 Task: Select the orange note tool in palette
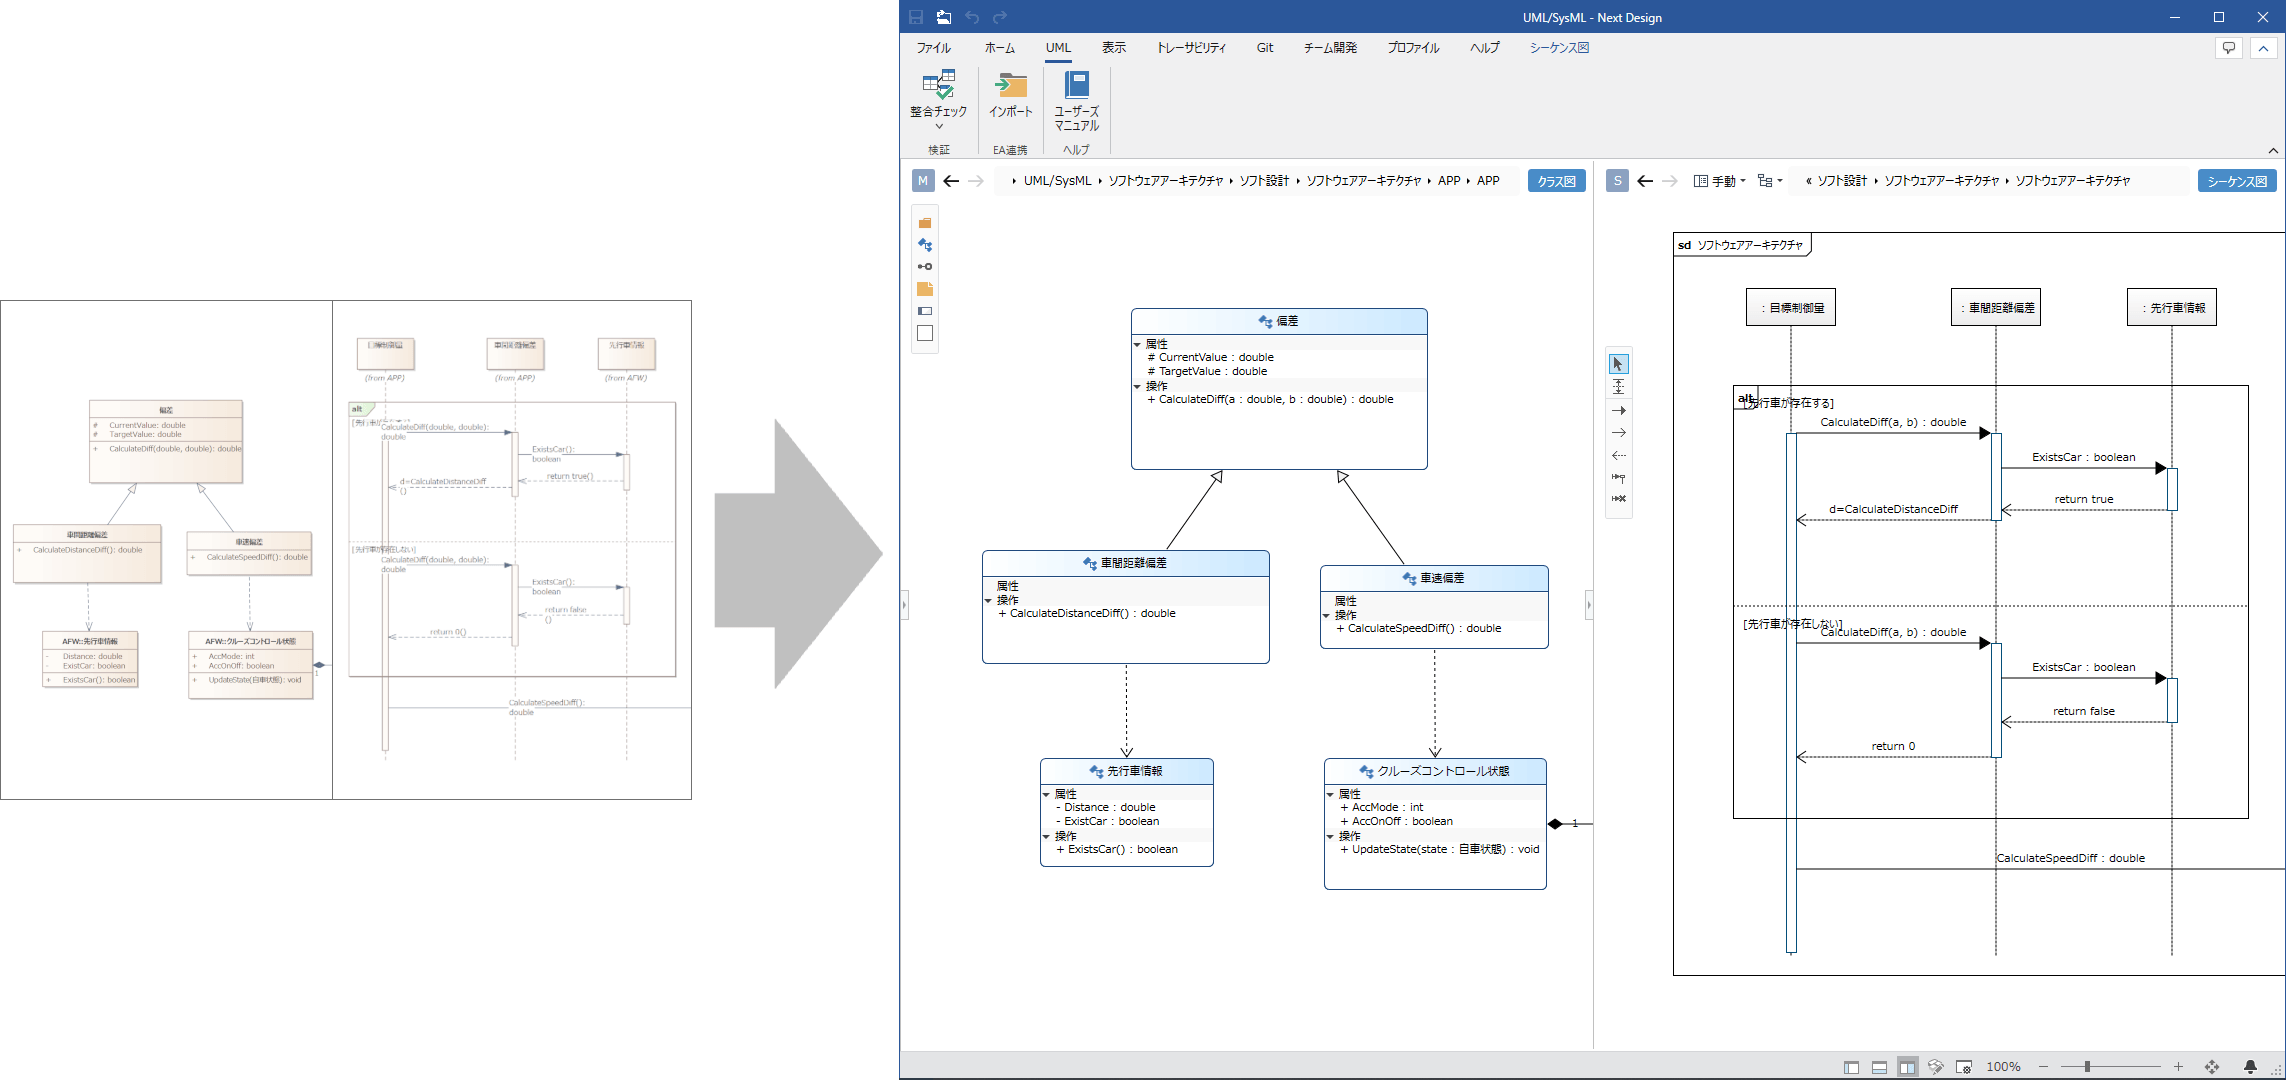925,289
